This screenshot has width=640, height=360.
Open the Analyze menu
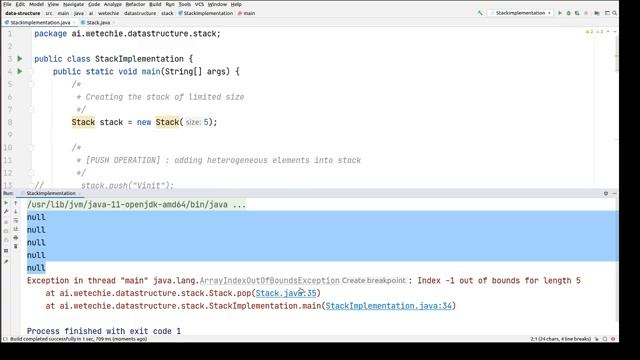113,4
